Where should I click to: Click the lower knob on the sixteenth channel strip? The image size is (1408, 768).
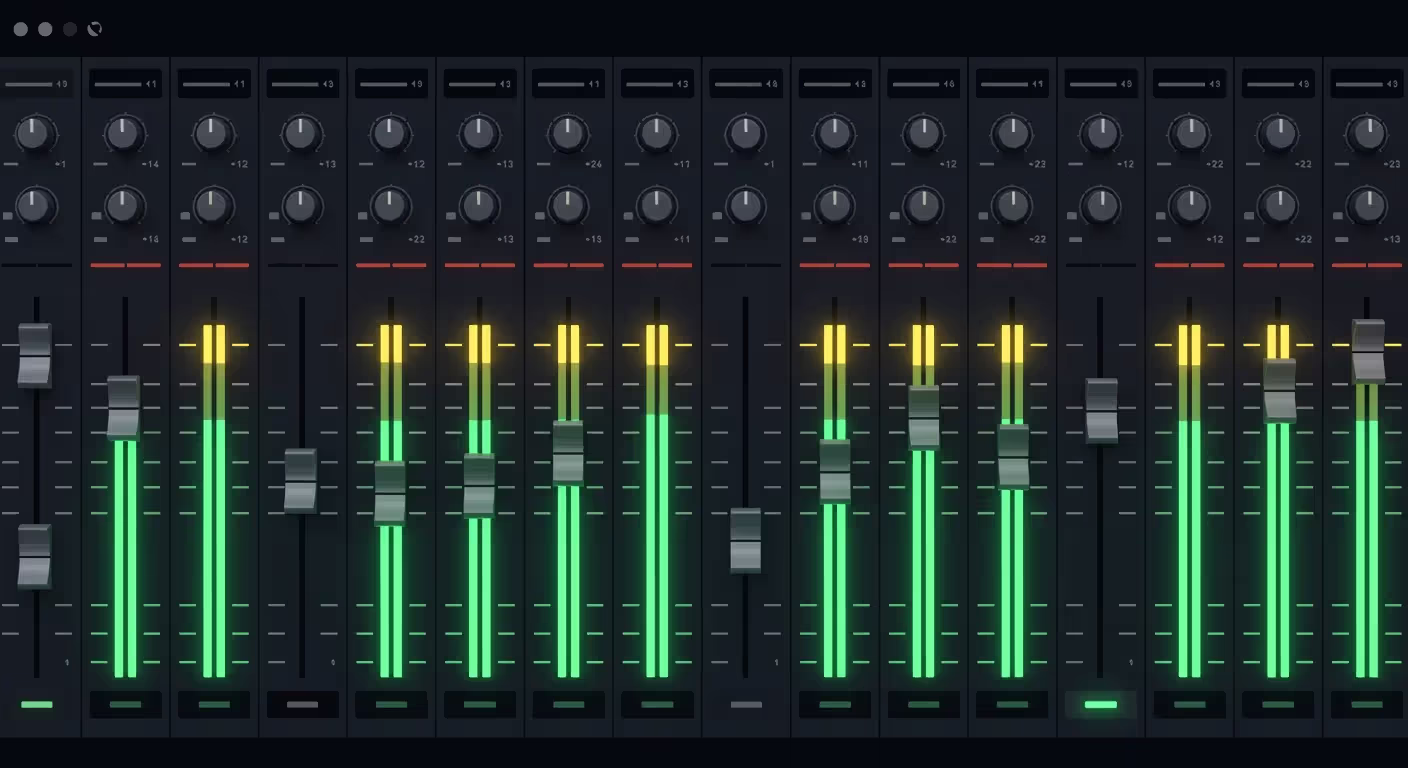pos(1366,206)
